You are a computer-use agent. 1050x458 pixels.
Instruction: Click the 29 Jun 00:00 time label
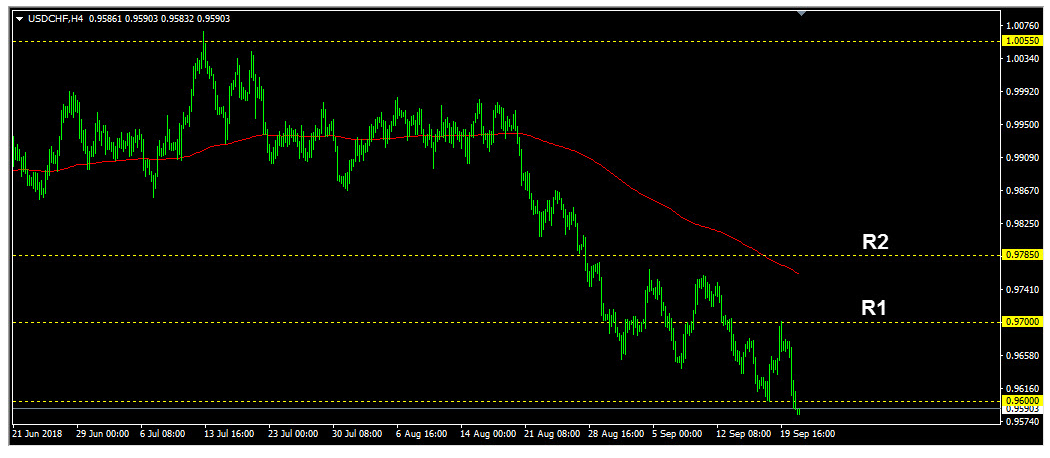102,434
